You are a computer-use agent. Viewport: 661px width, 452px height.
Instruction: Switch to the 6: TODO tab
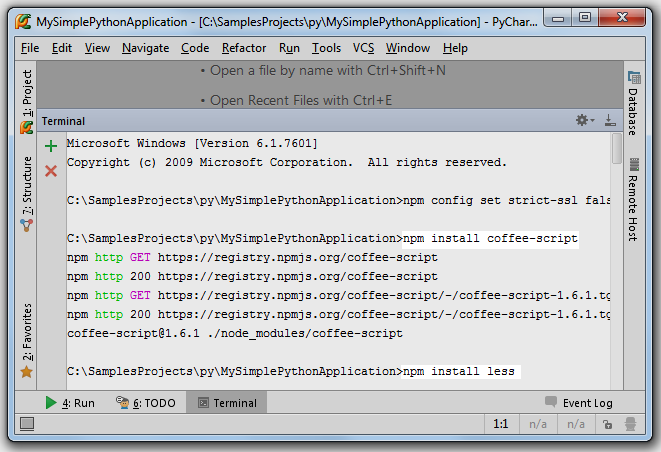146,403
